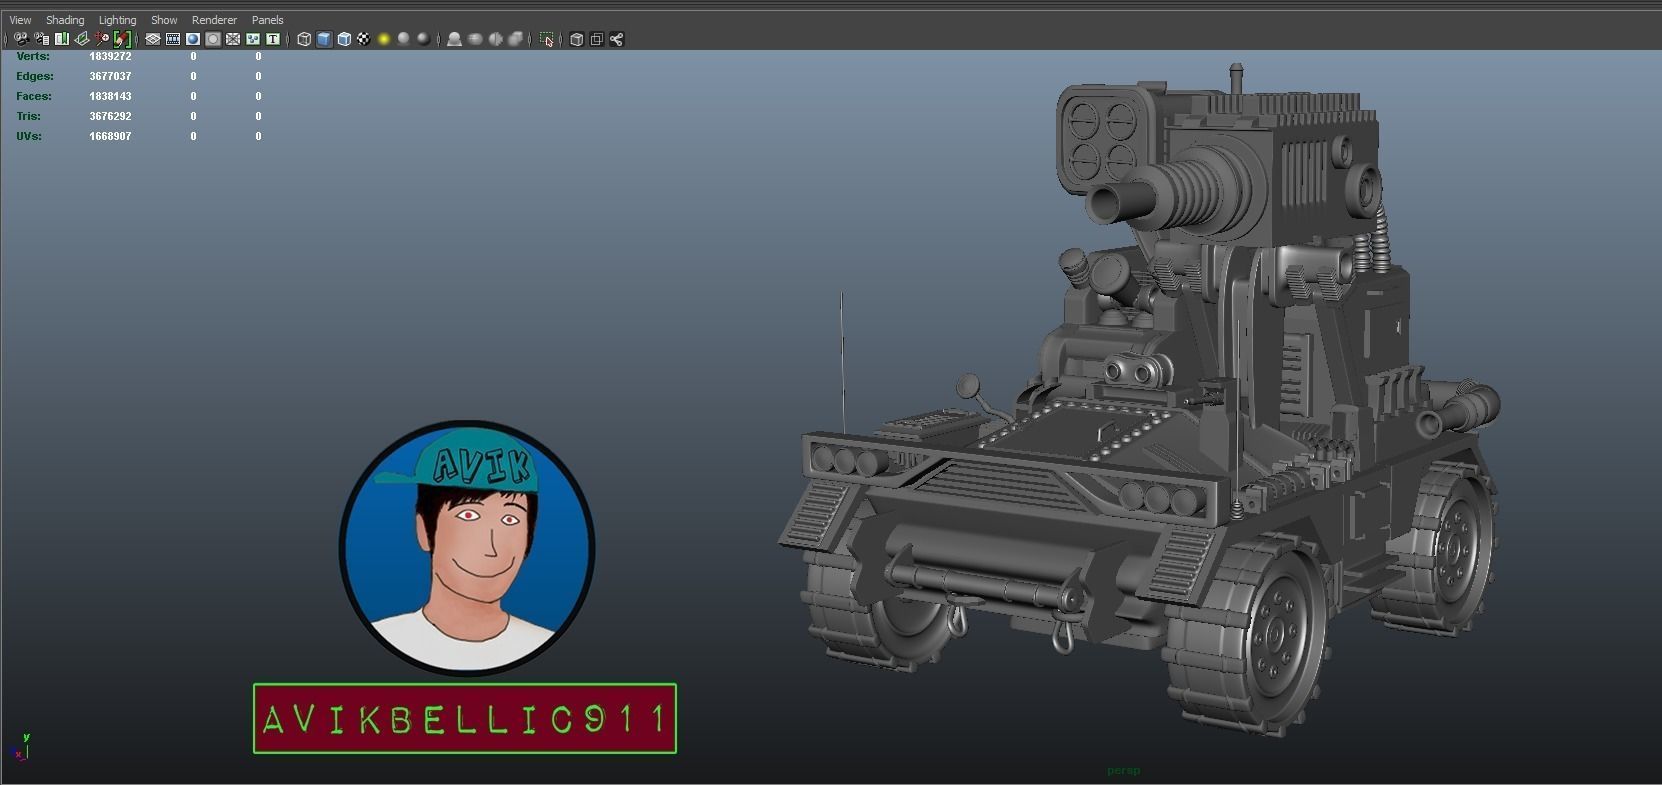Open the View menu
Image resolution: width=1662 pixels, height=785 pixels.
pyautogui.click(x=20, y=20)
